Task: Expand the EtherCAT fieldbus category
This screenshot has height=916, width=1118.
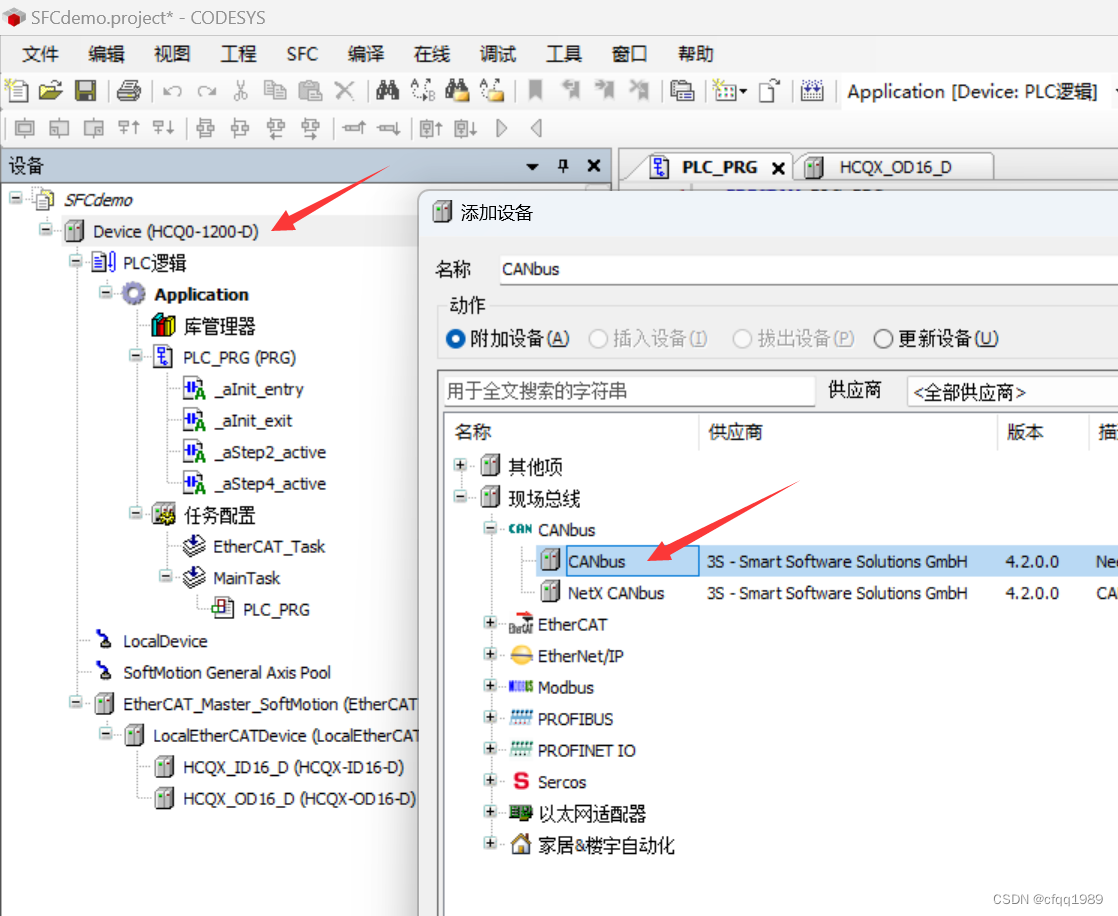Action: click(x=490, y=623)
